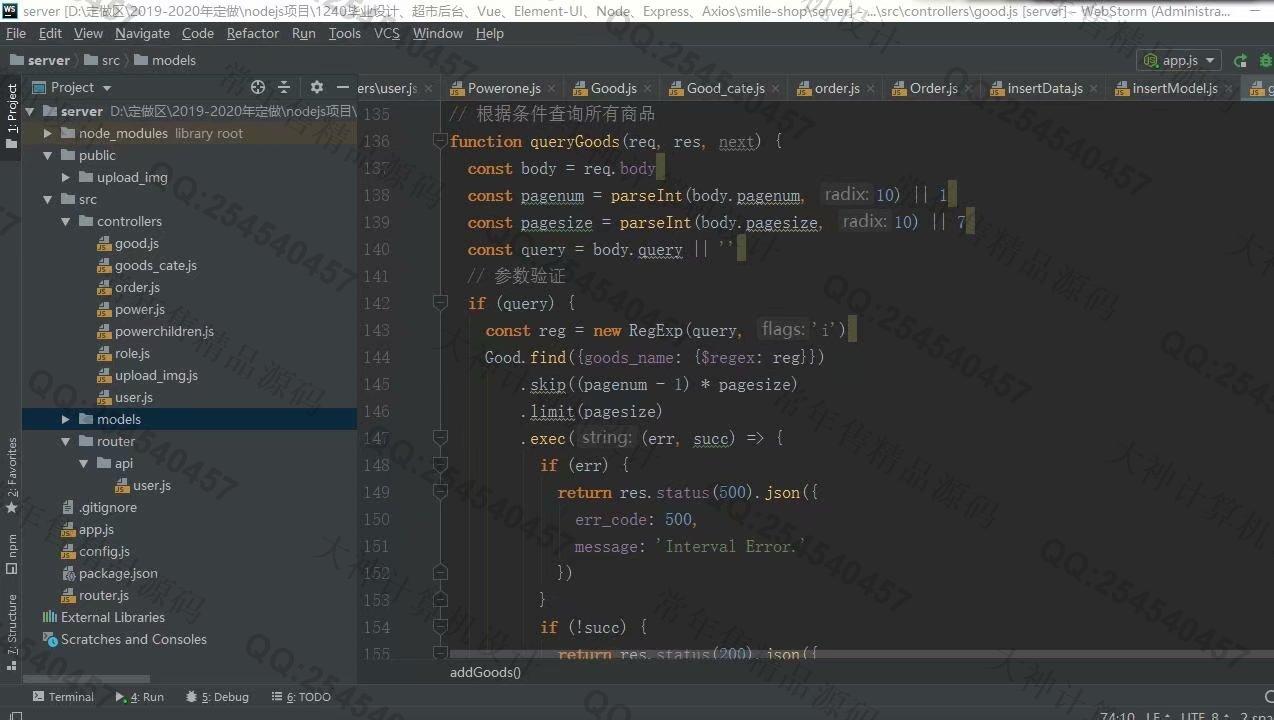Open the 6: TODO tool window

pyautogui.click(x=301, y=697)
